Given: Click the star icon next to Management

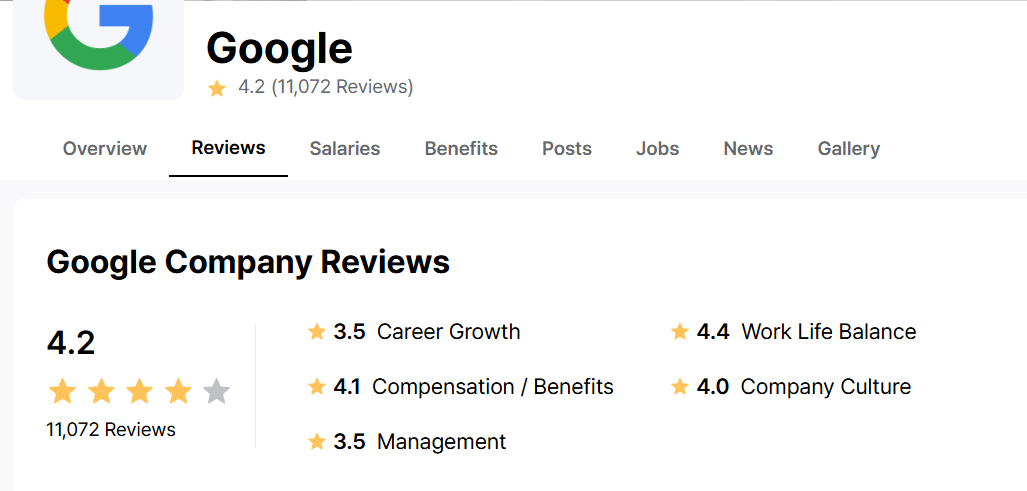Looking at the screenshot, I should (317, 442).
